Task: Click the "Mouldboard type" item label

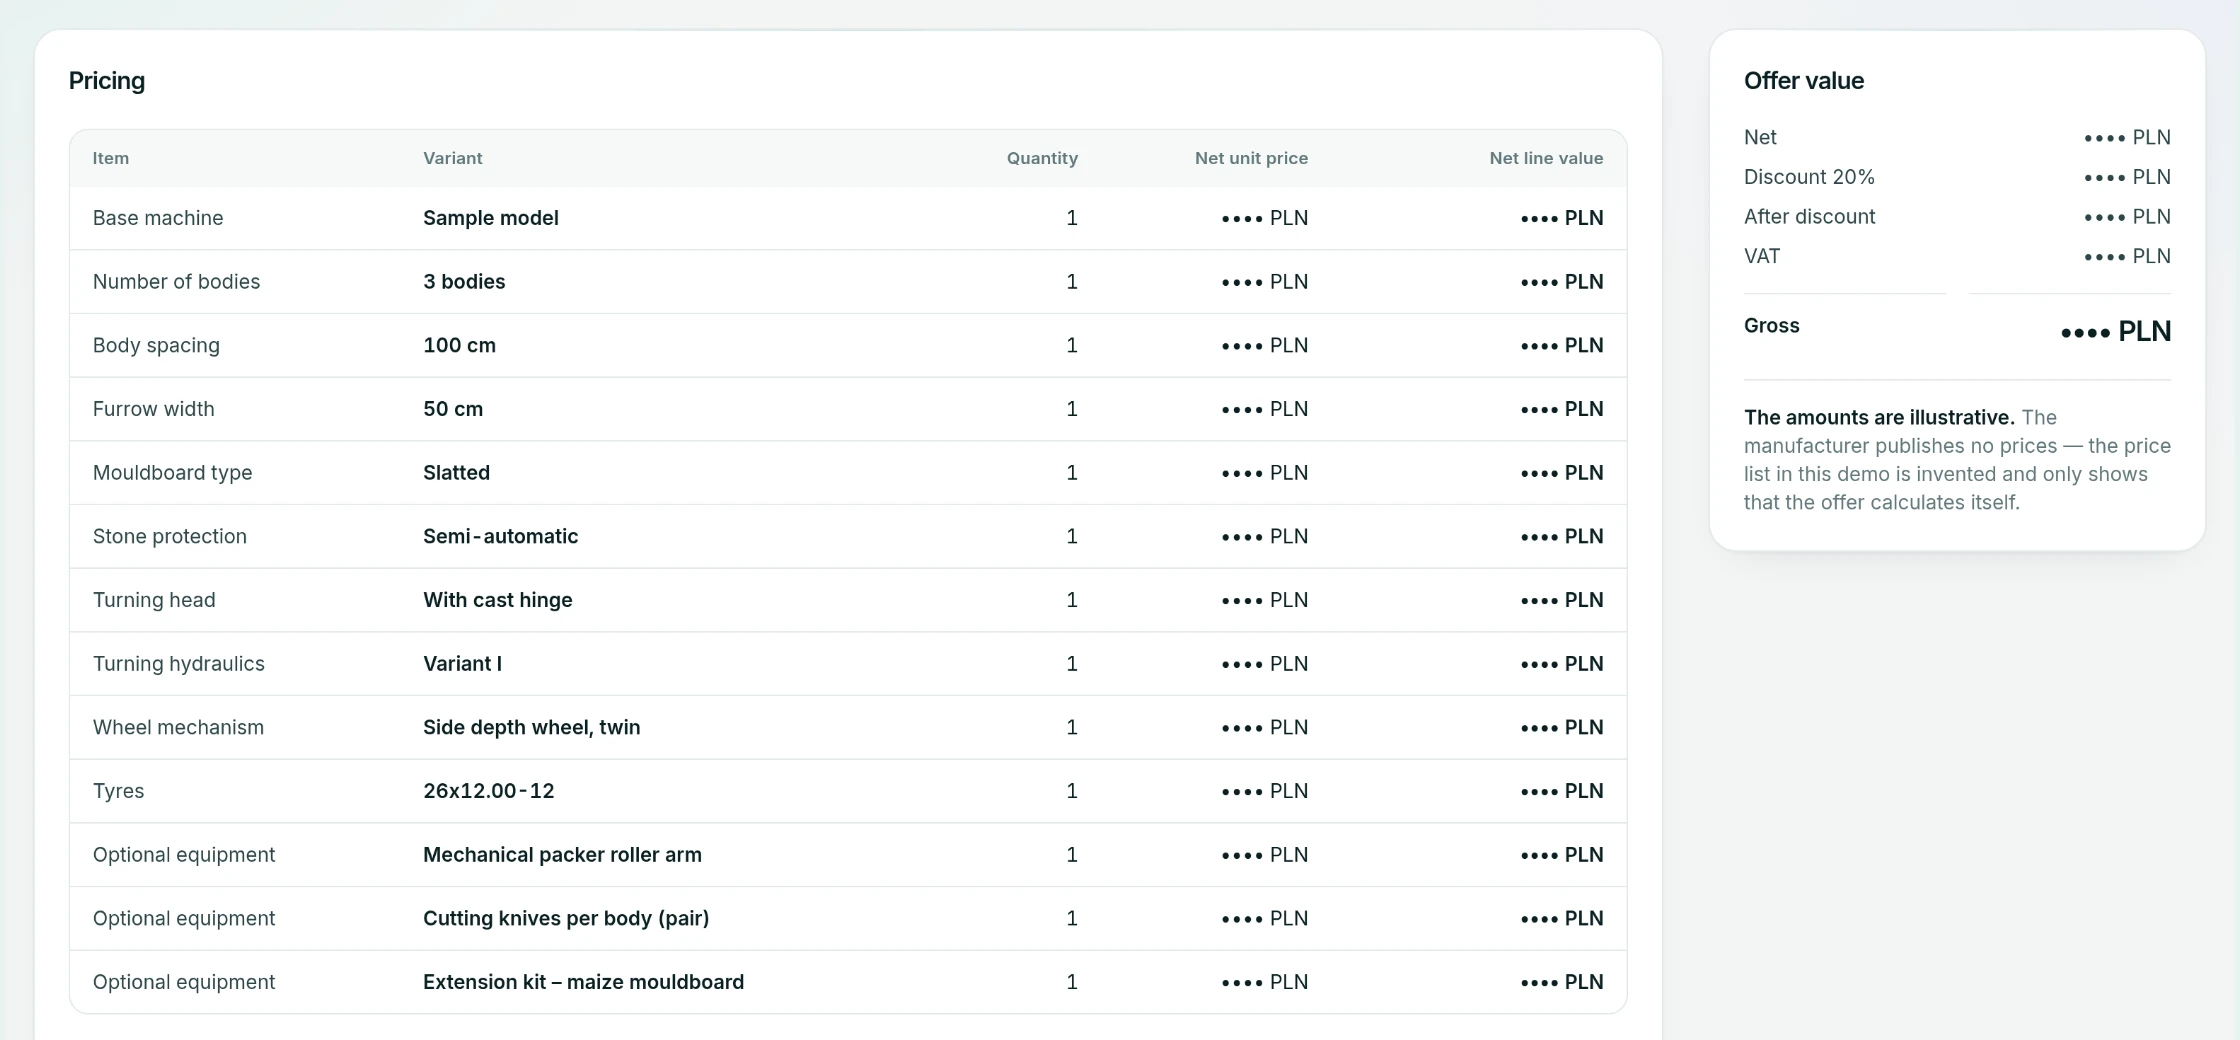Action: (172, 473)
